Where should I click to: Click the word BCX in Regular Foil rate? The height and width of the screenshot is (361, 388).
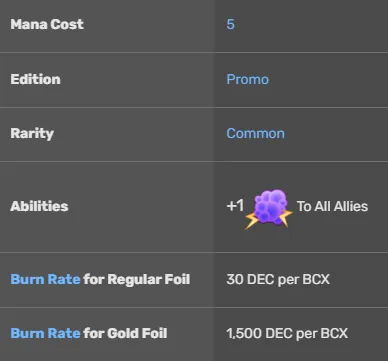(x=316, y=279)
